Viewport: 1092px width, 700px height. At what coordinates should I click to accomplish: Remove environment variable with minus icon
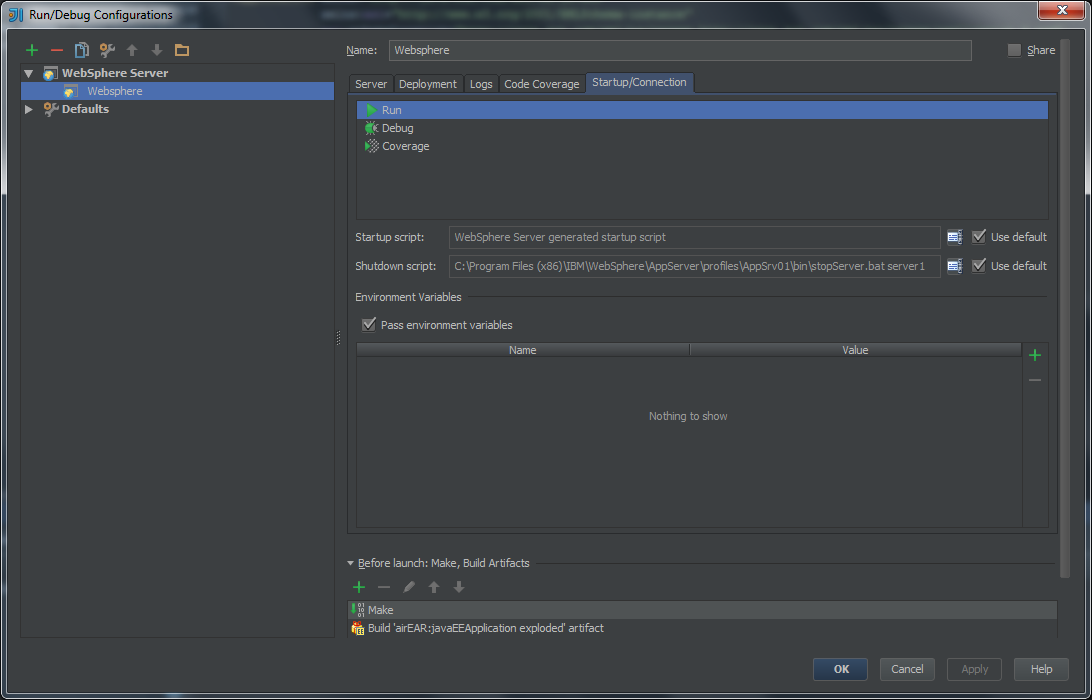(1035, 380)
